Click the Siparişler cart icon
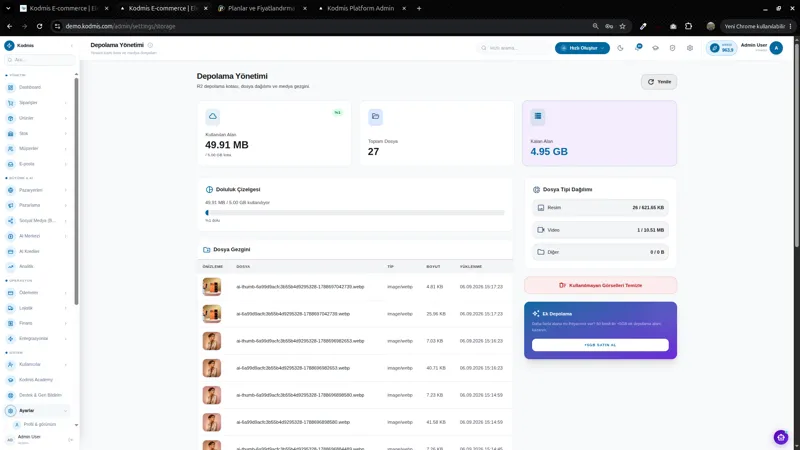The width and height of the screenshot is (800, 450). click(10, 103)
